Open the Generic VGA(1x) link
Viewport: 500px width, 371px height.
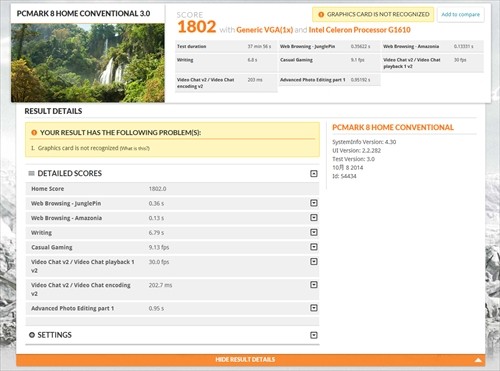(264, 30)
